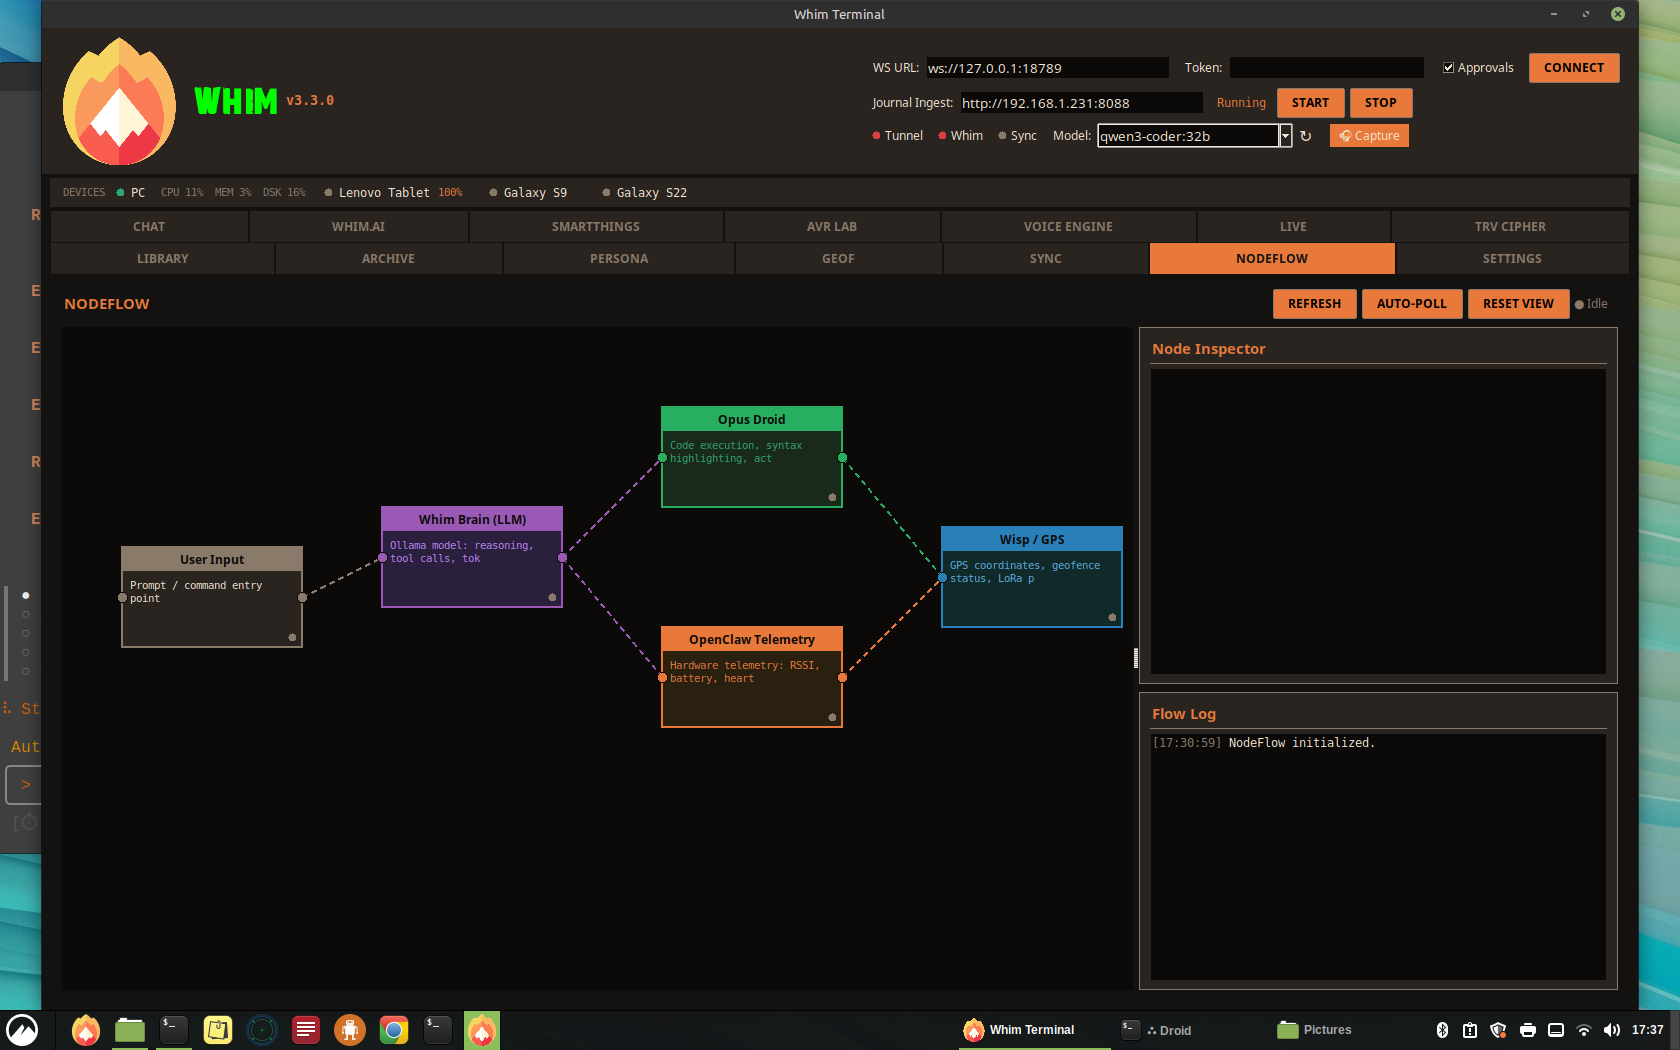Switch to the CHAT tab
The image size is (1680, 1050).
pyautogui.click(x=148, y=226)
